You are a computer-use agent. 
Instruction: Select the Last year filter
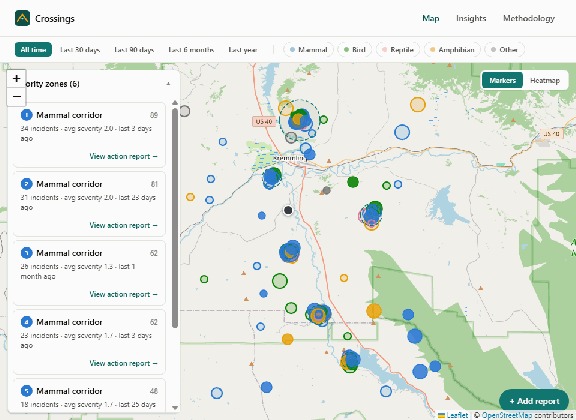click(x=242, y=50)
